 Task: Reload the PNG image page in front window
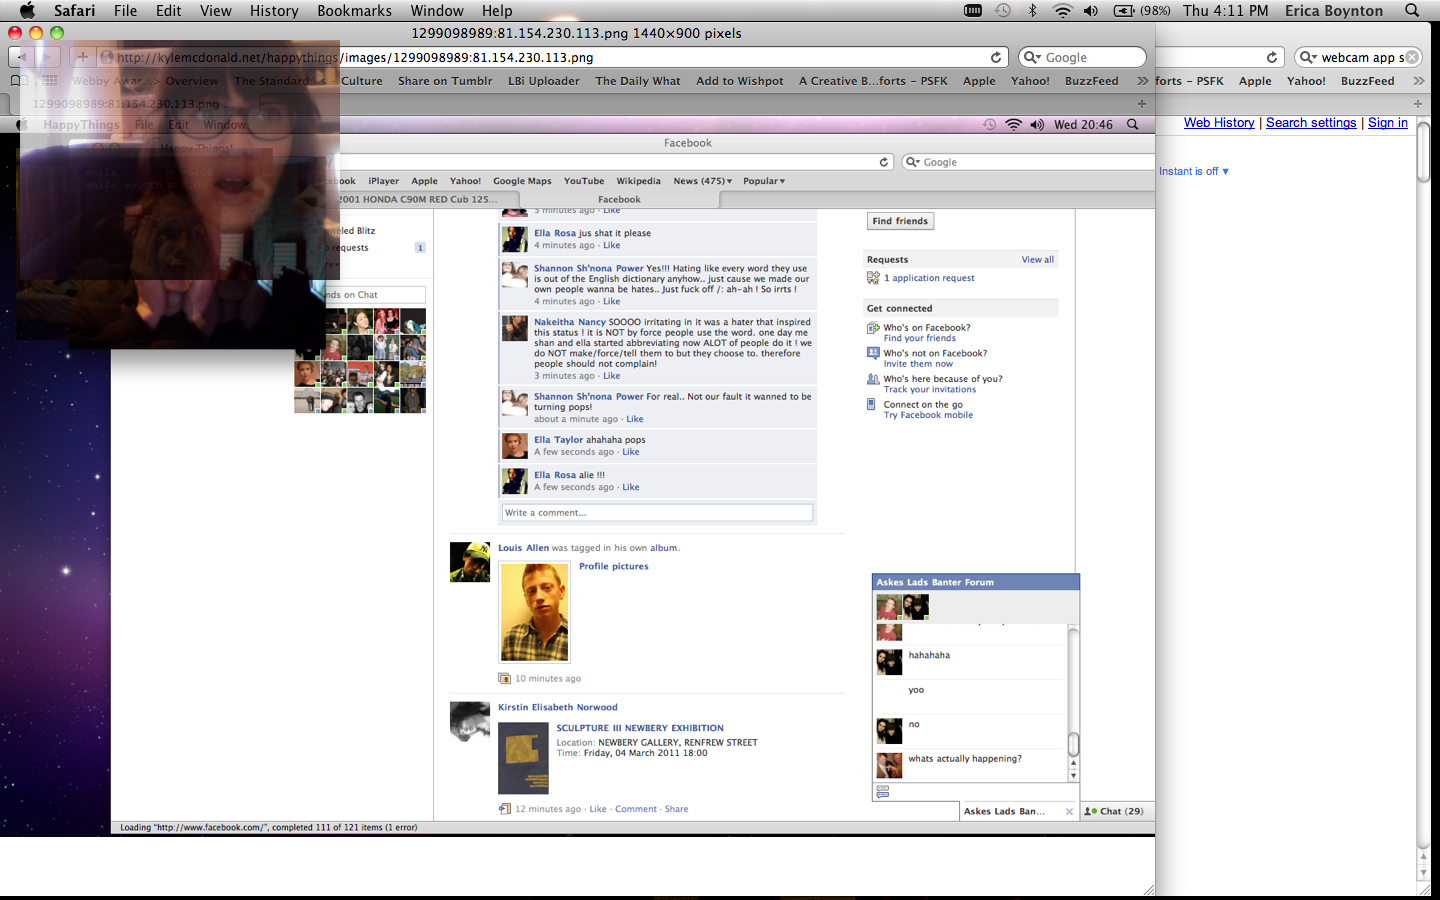(996, 57)
